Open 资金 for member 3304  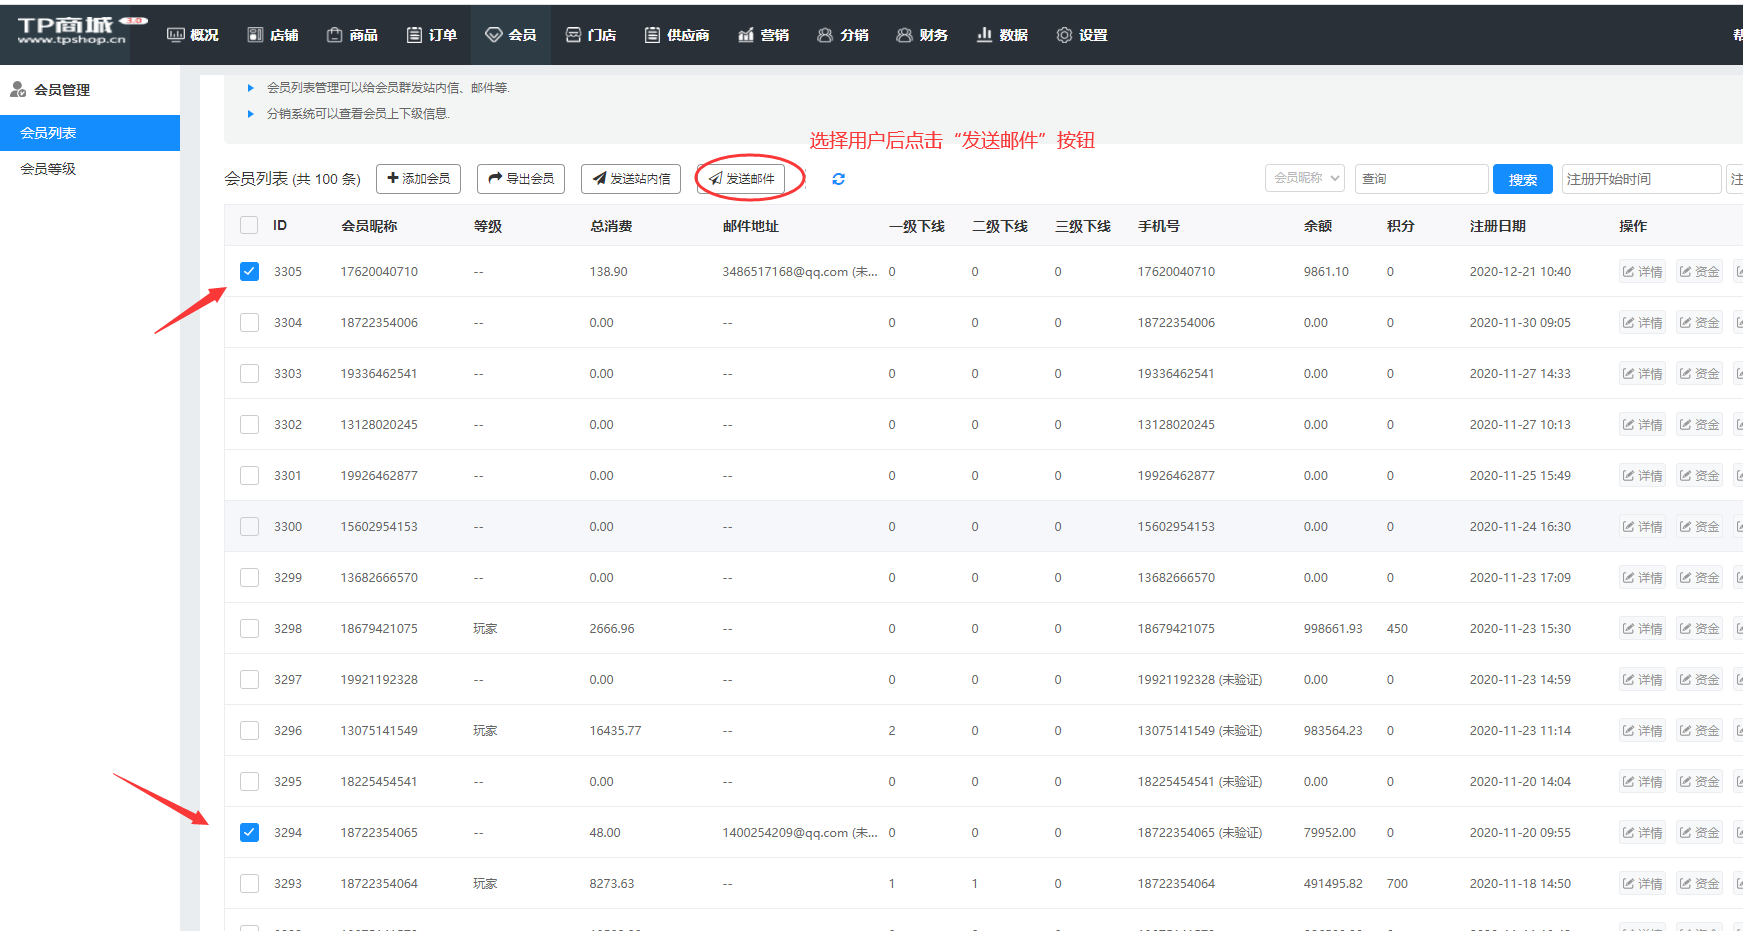click(x=1699, y=323)
